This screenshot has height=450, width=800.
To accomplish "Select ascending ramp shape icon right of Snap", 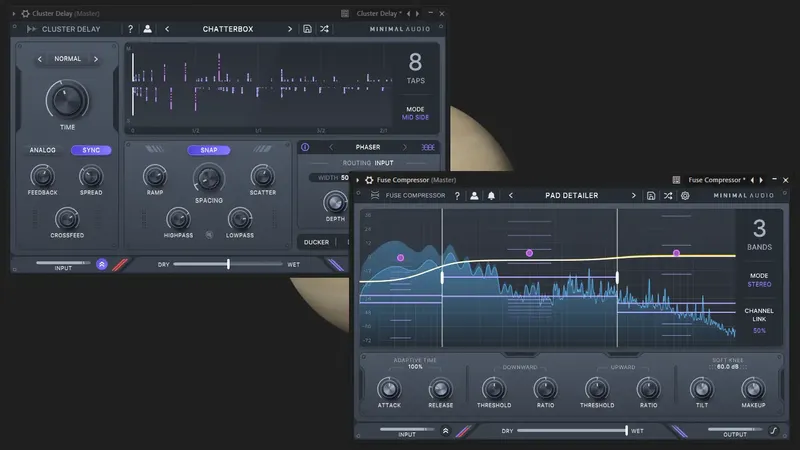I will pos(262,149).
